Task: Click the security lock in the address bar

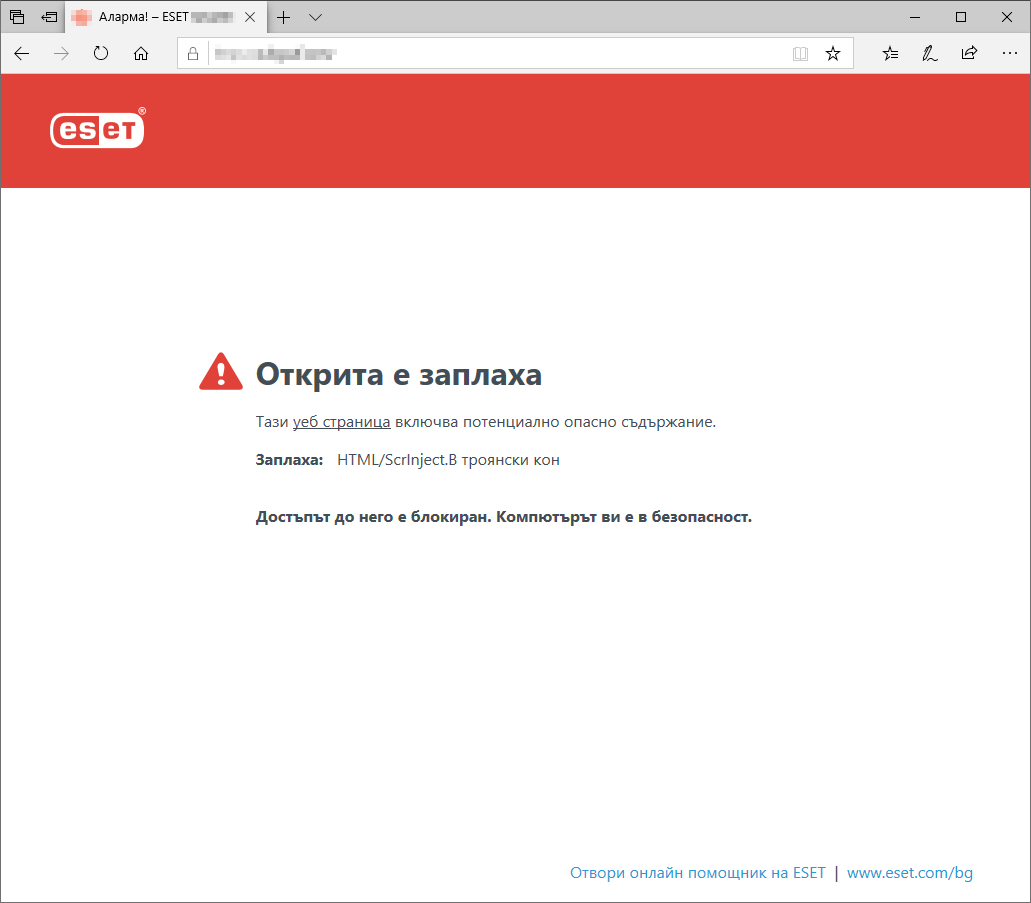Action: [x=192, y=53]
